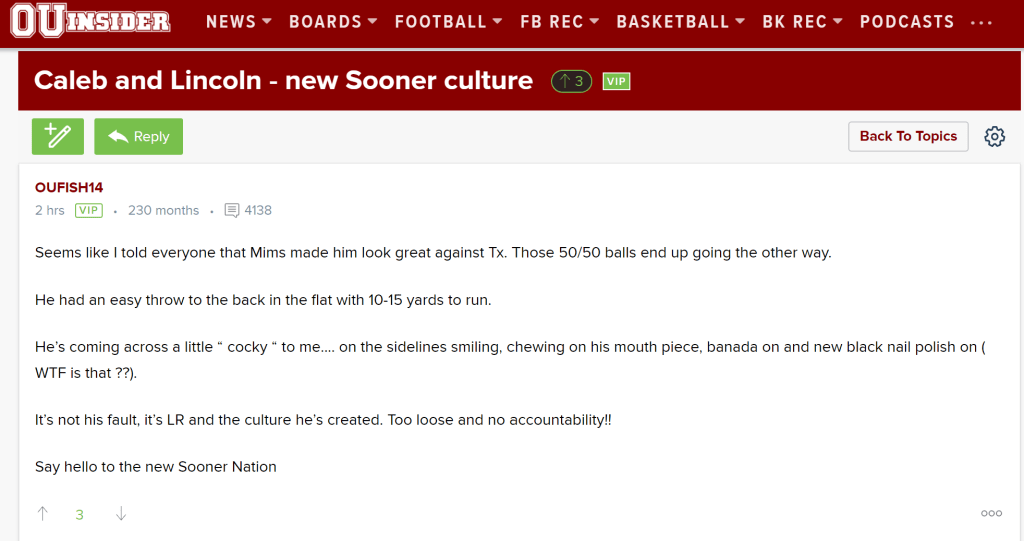1024x541 pixels.
Task: Click the new post pencil icon button
Action: (58, 136)
